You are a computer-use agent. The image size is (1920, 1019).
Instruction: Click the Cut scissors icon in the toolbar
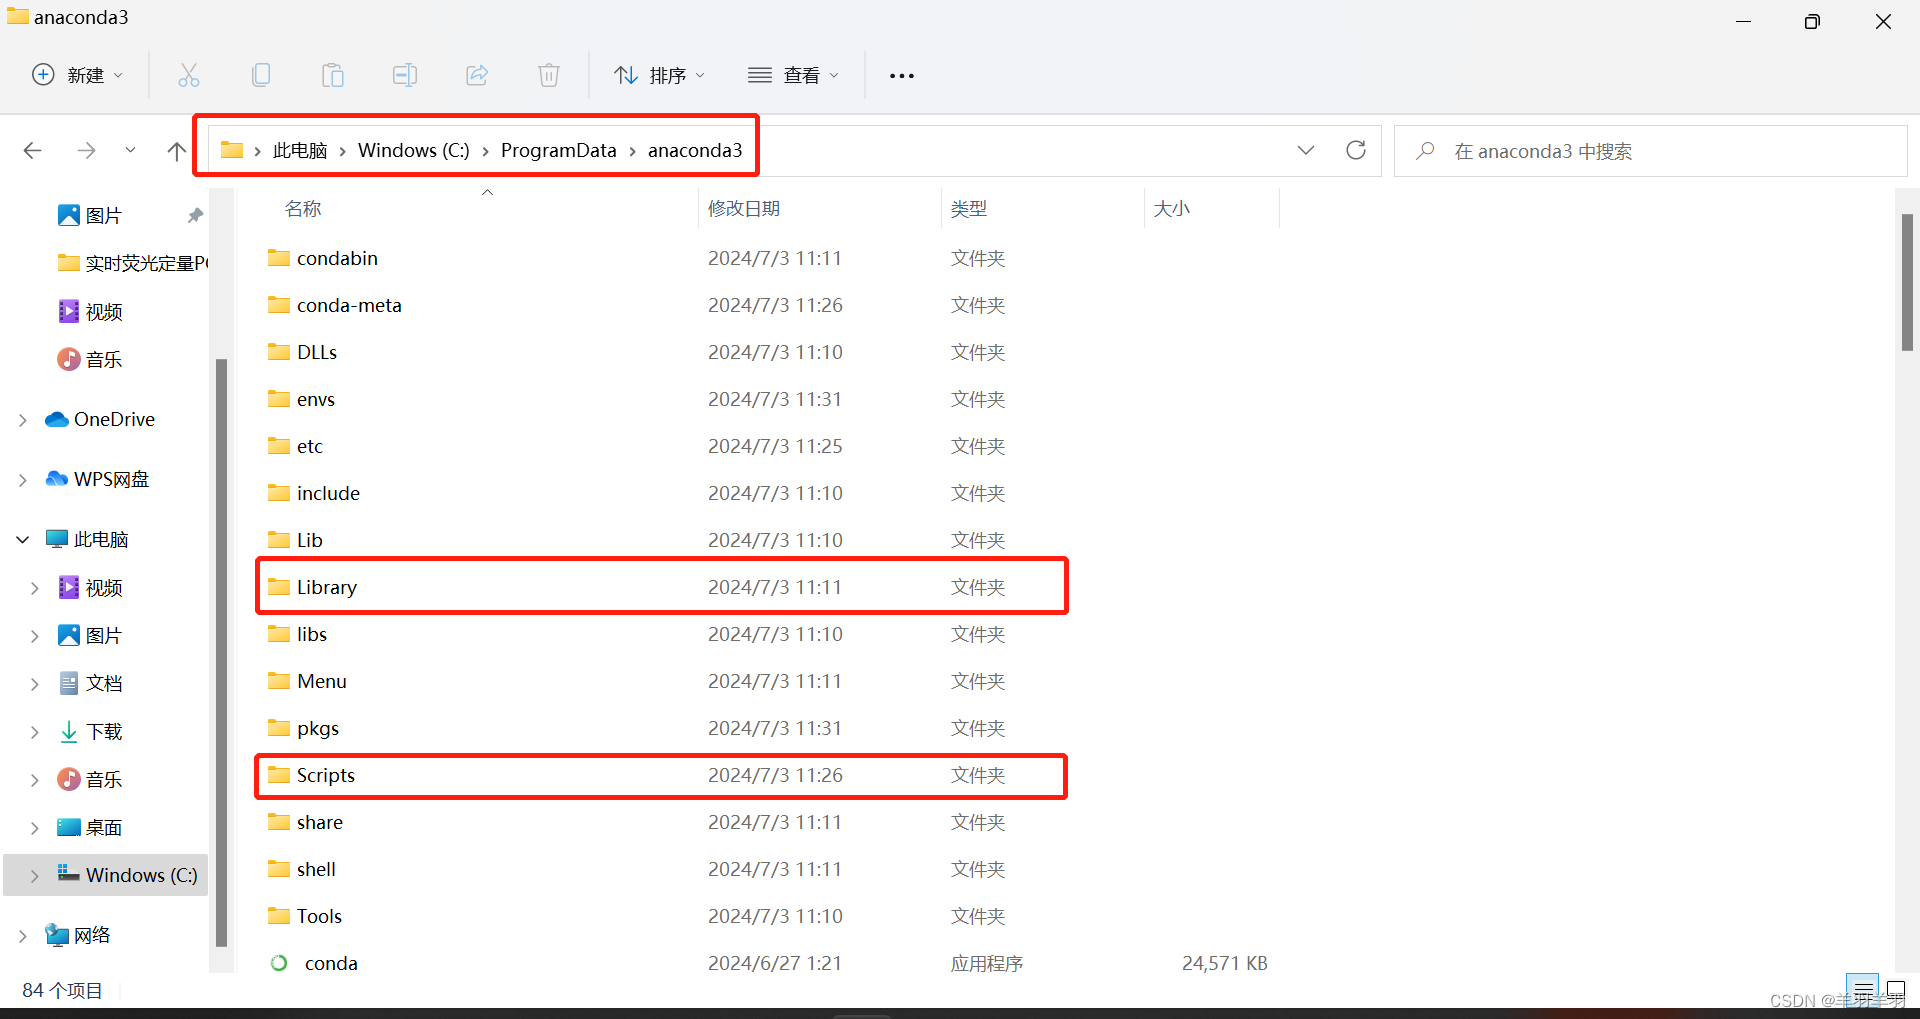[189, 75]
